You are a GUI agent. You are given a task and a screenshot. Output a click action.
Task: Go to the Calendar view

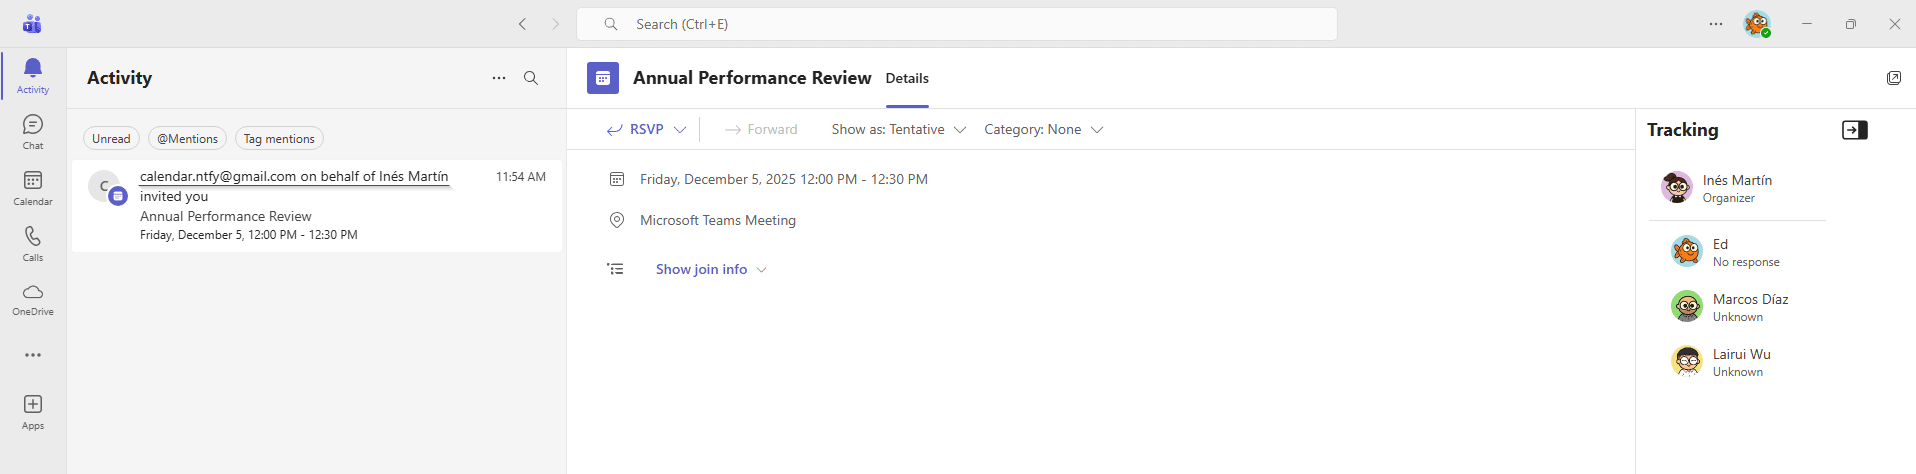tap(33, 187)
